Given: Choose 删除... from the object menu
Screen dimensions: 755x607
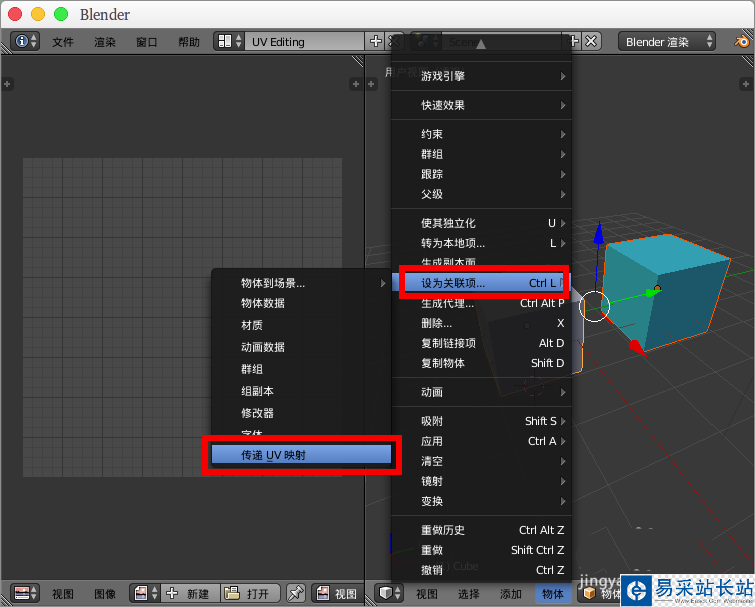Looking at the screenshot, I should click(482, 323).
